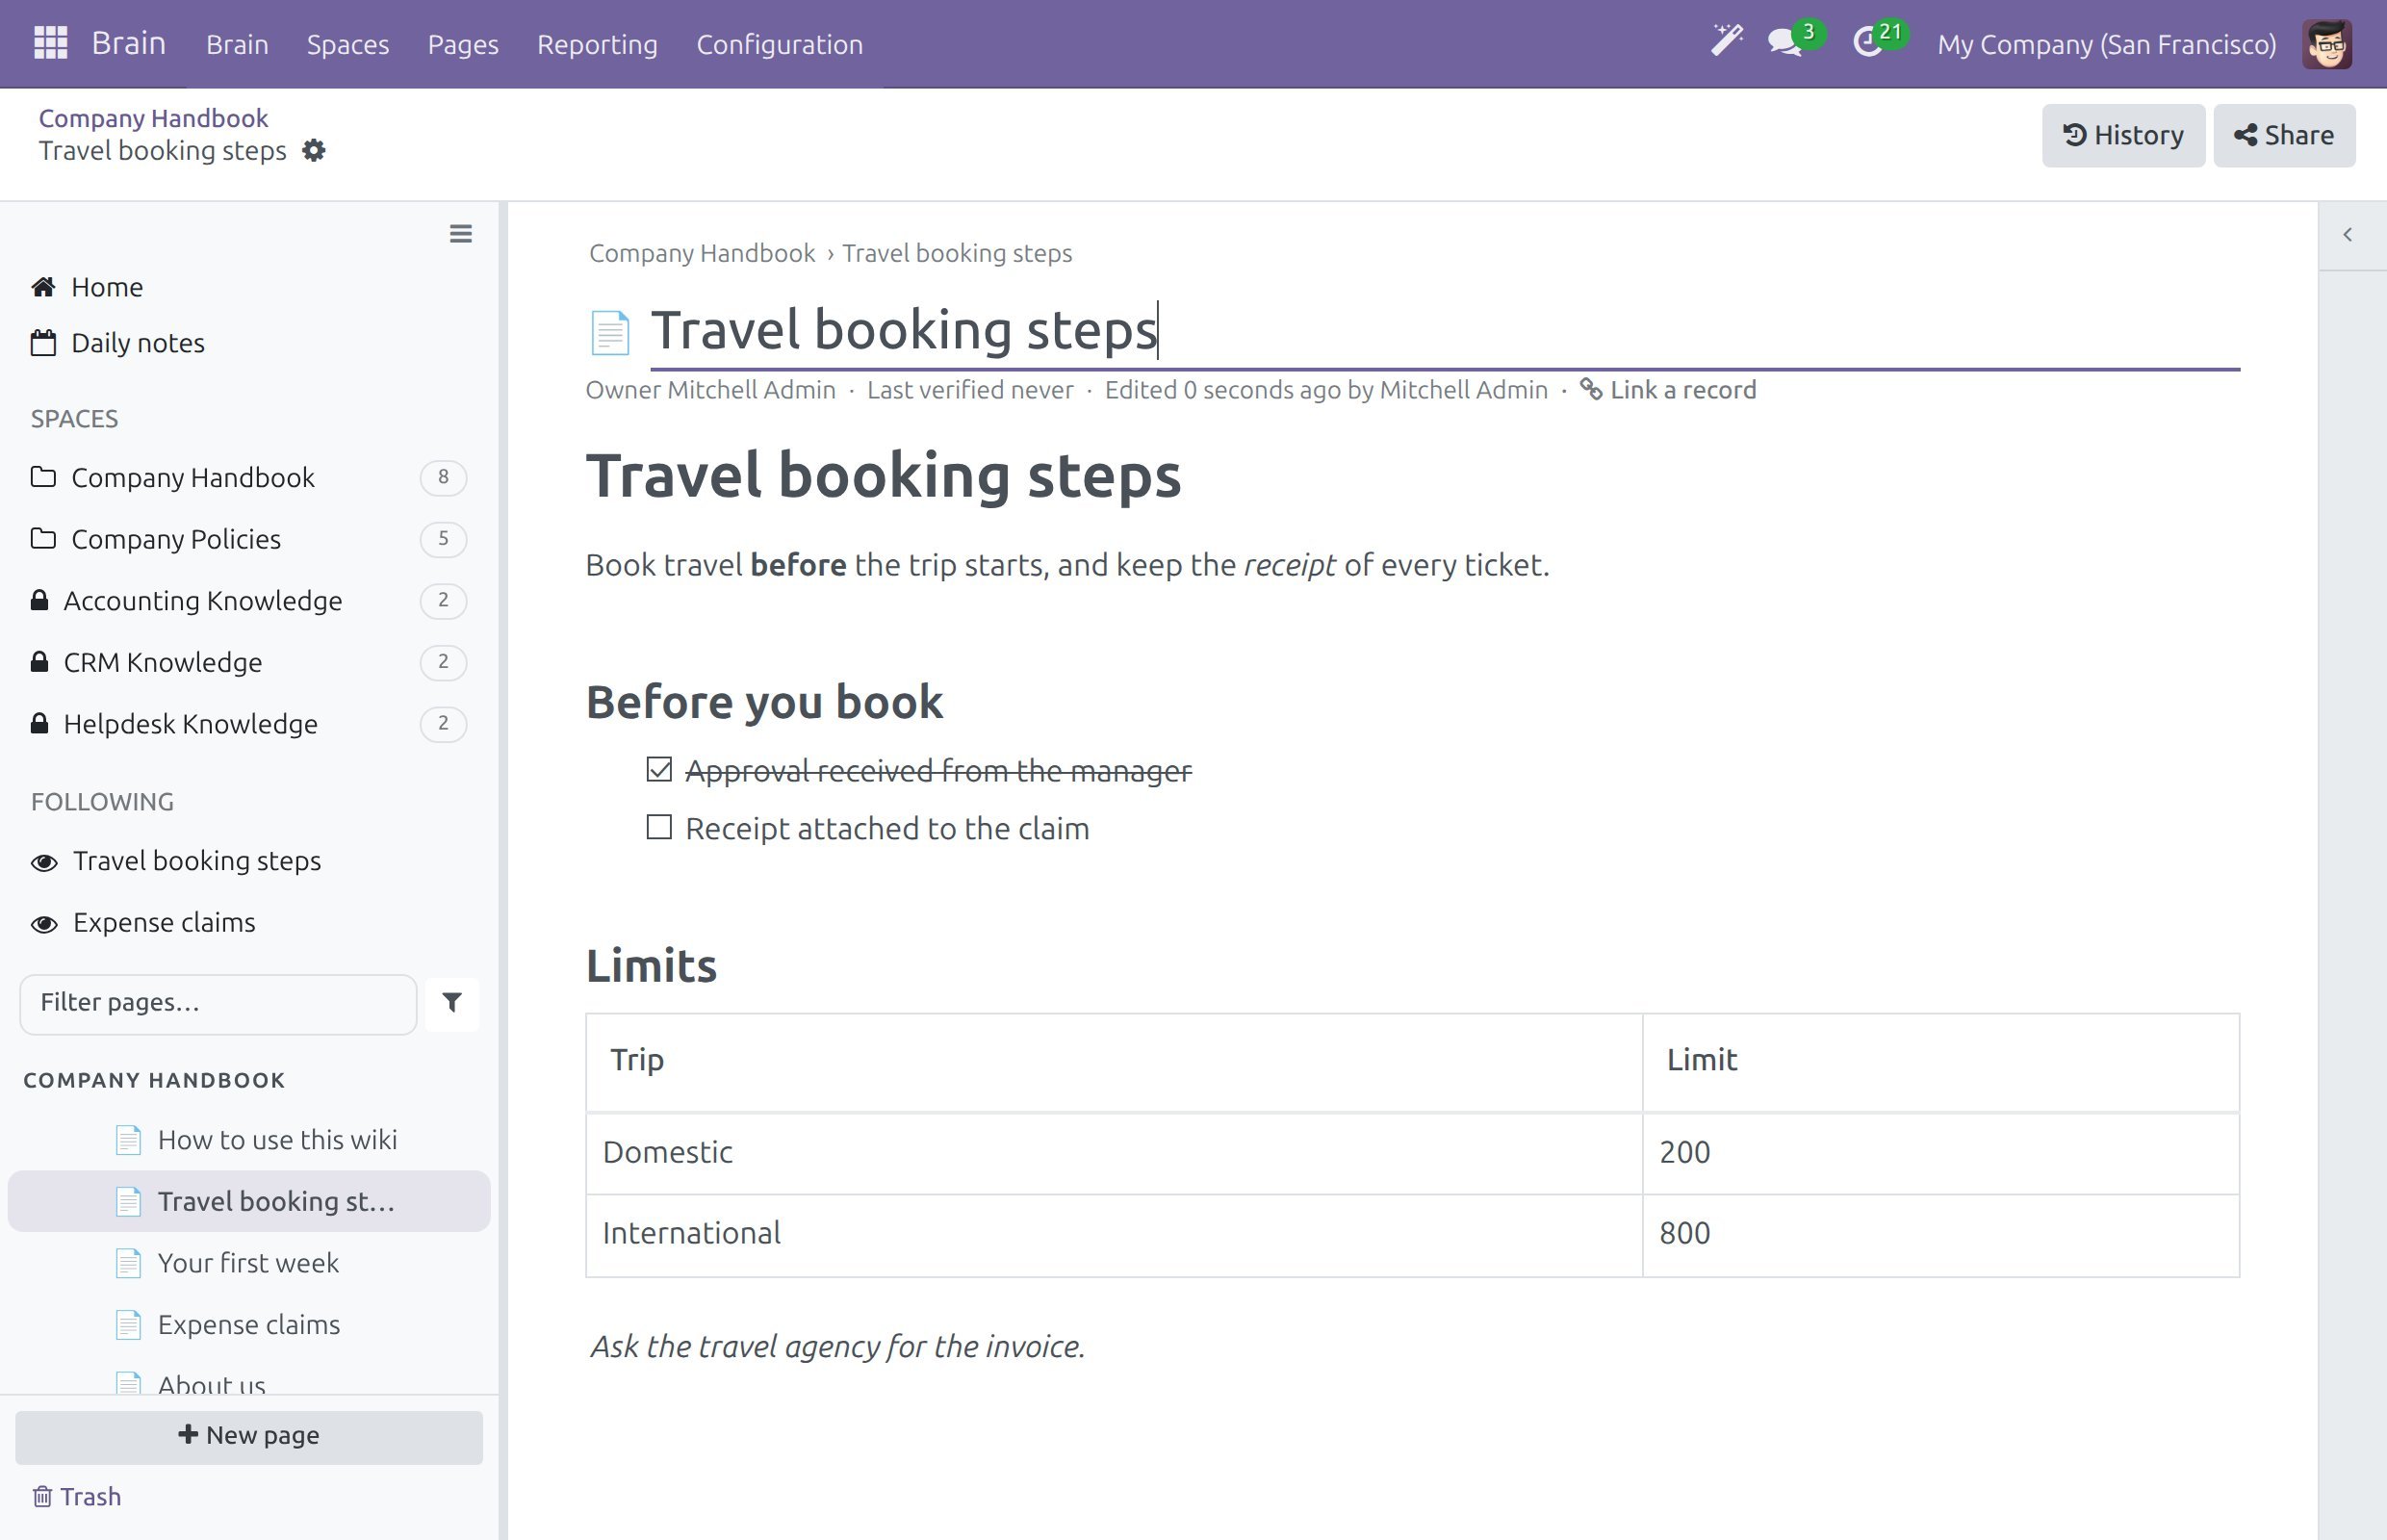The height and width of the screenshot is (1540, 2387).
Task: Click the Brain app name
Action: (x=128, y=43)
